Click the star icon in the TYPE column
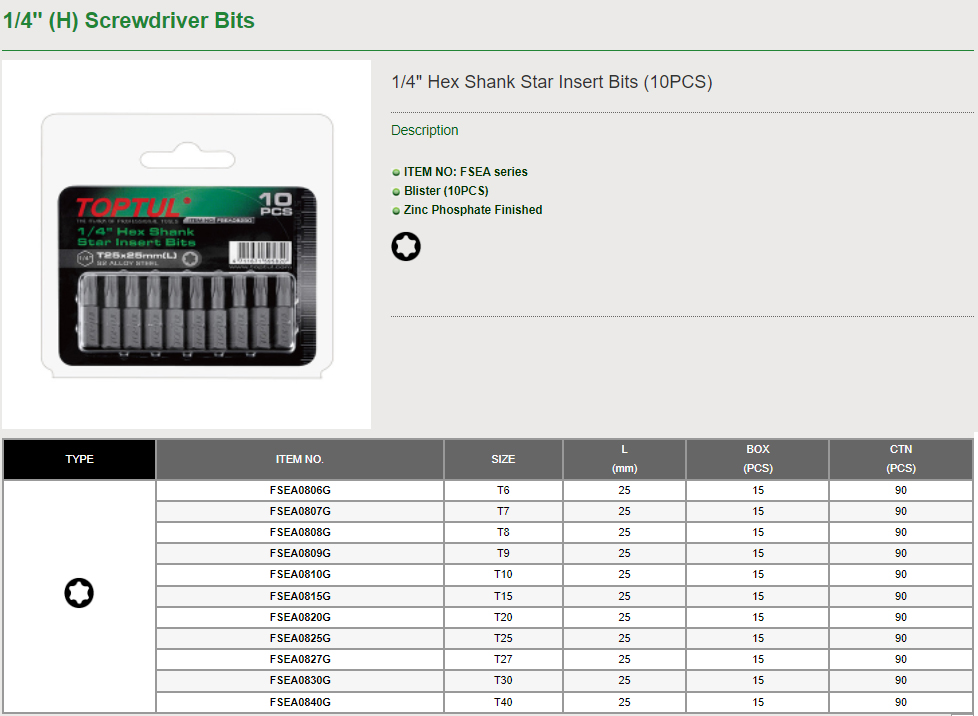The image size is (978, 716). point(79,593)
